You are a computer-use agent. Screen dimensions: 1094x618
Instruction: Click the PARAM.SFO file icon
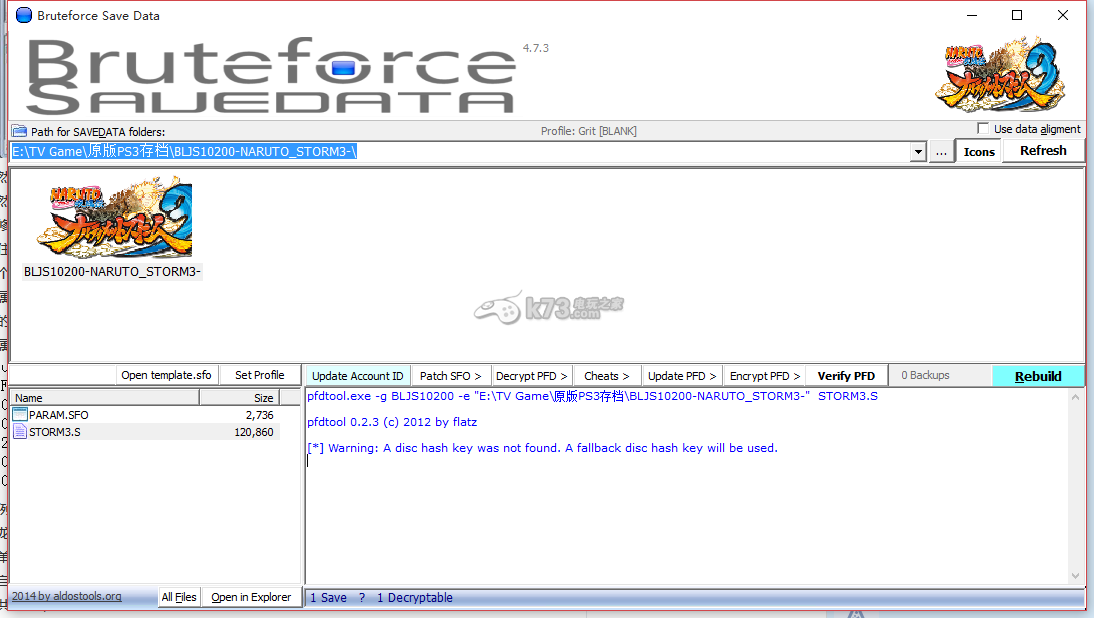coord(20,414)
